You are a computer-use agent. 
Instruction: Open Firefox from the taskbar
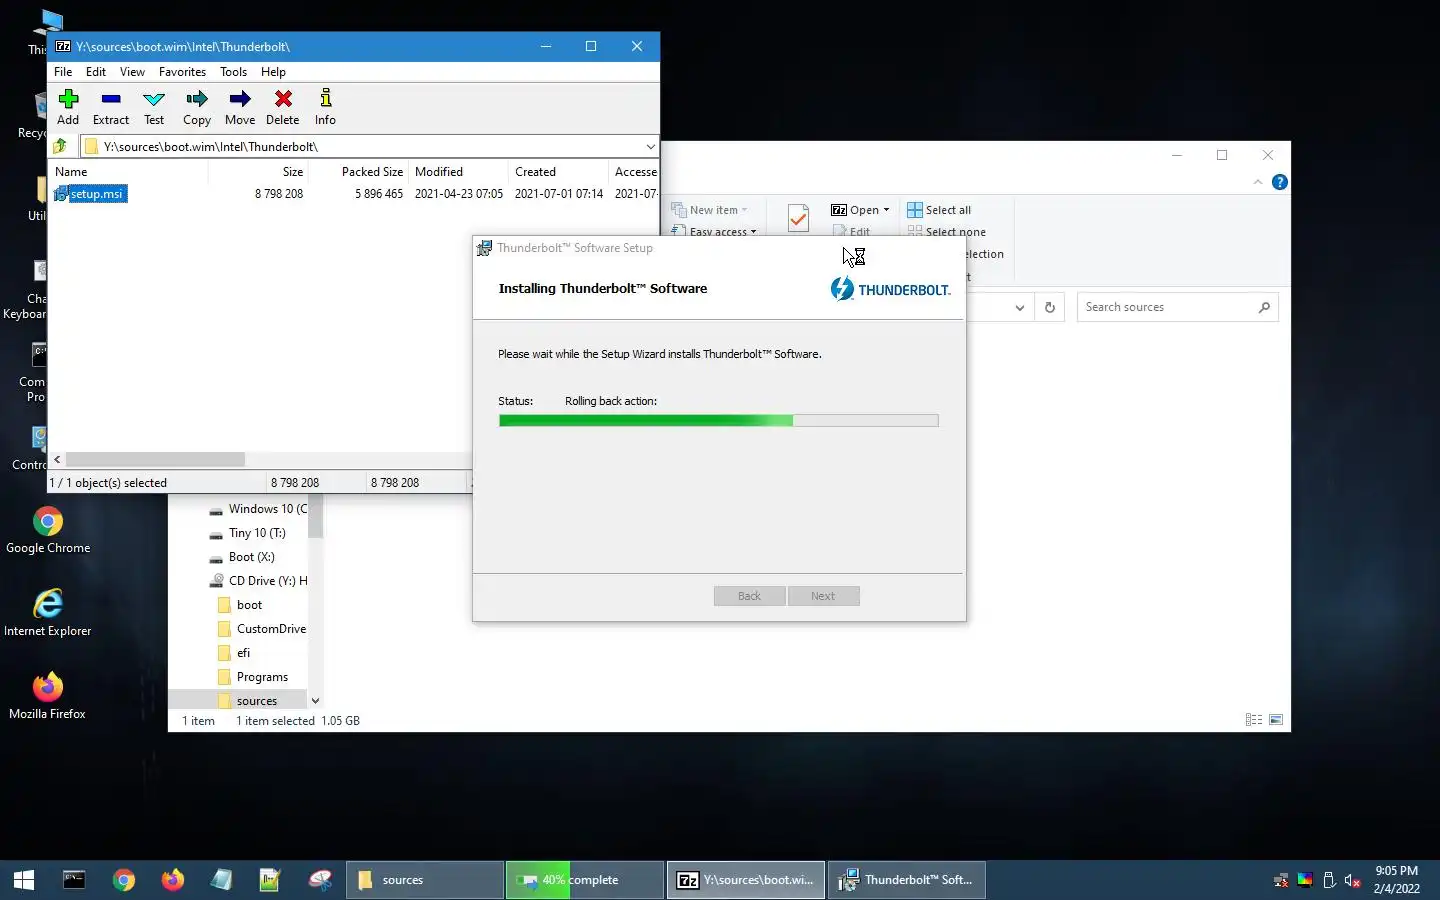pos(173,880)
